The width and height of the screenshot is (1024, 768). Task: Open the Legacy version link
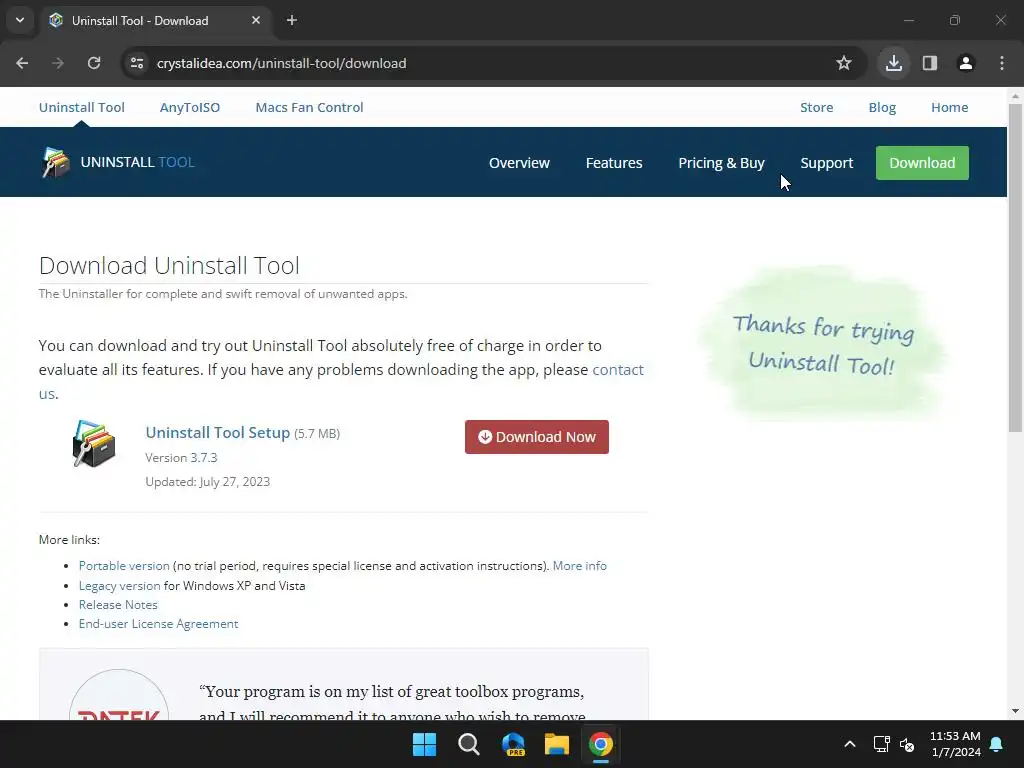[120, 586]
